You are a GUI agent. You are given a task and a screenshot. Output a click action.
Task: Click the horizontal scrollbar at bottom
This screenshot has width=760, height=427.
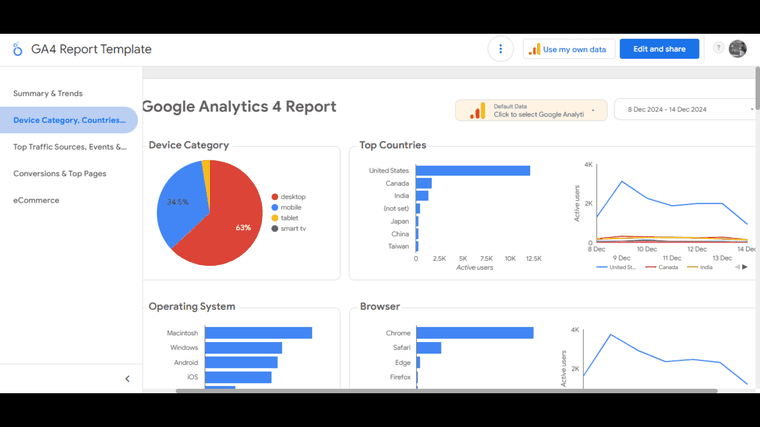pos(446,391)
